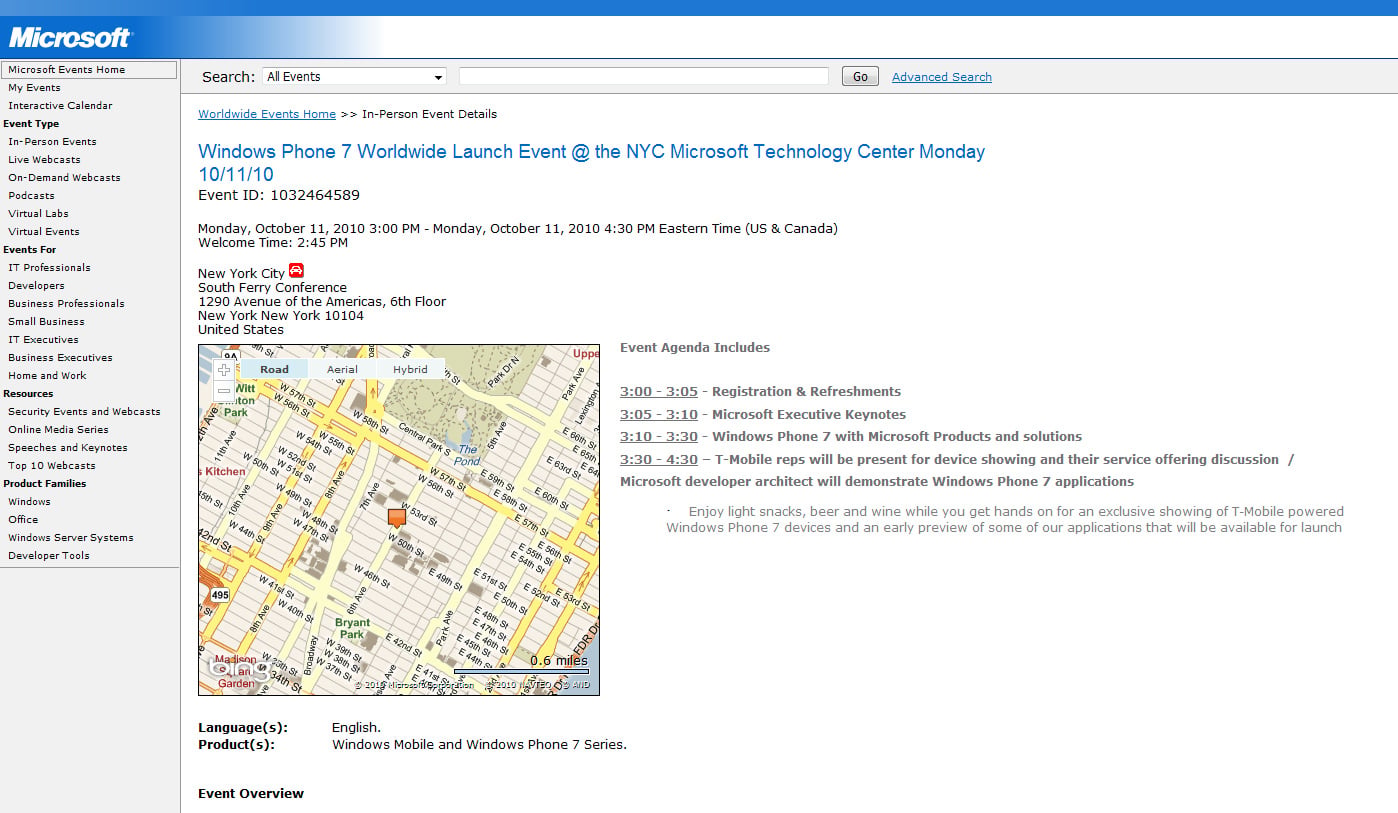Open the Interactive Calendar sidebar item
The height and width of the screenshot is (813, 1398).
click(60, 106)
